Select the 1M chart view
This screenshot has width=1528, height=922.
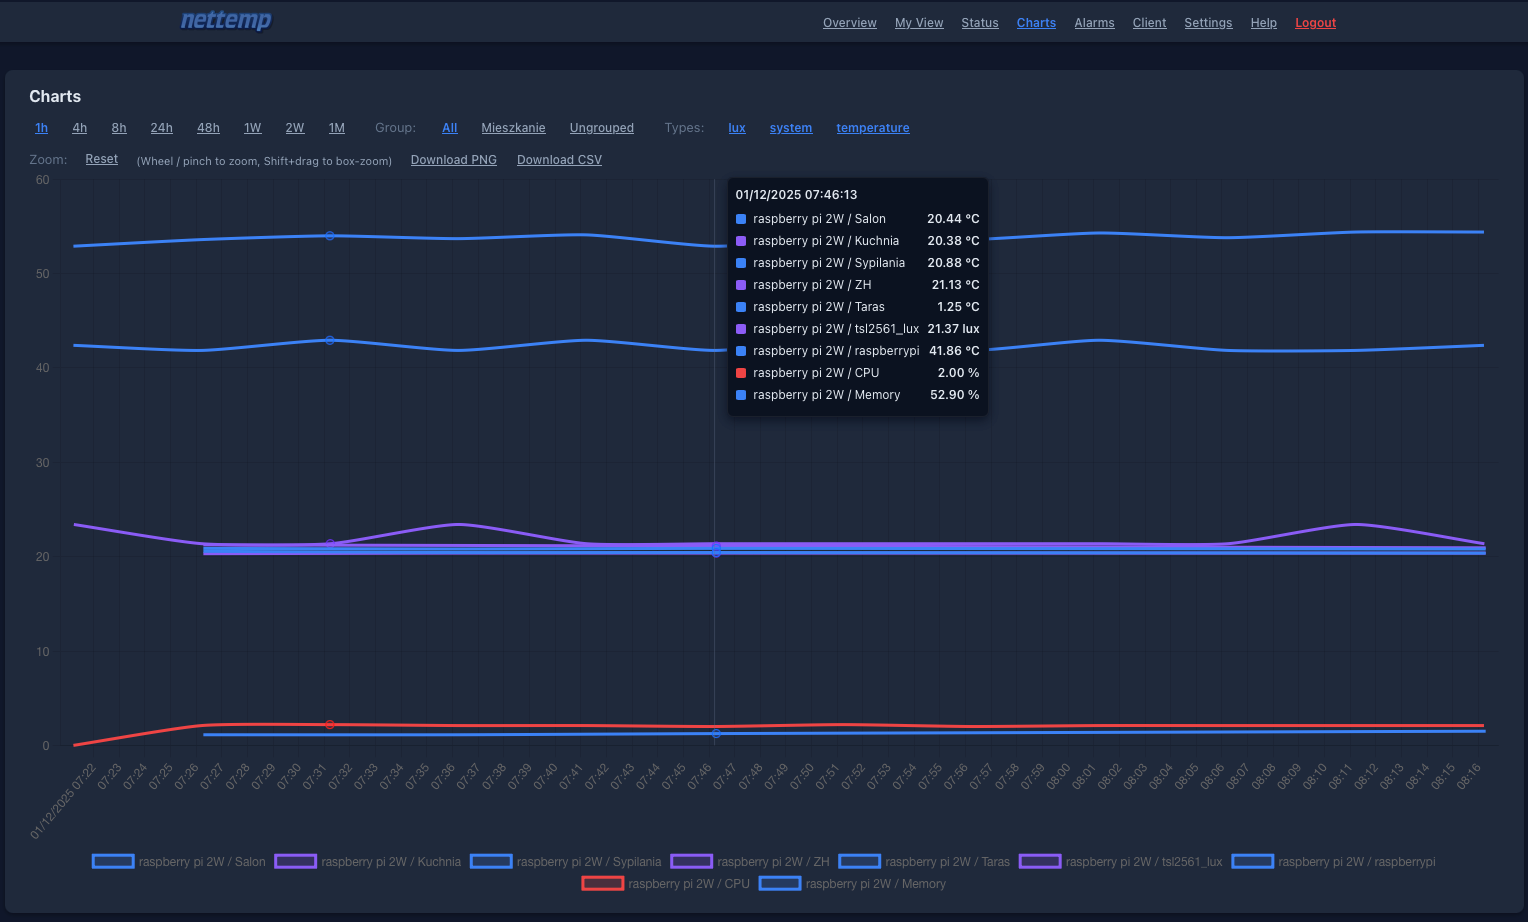point(336,127)
